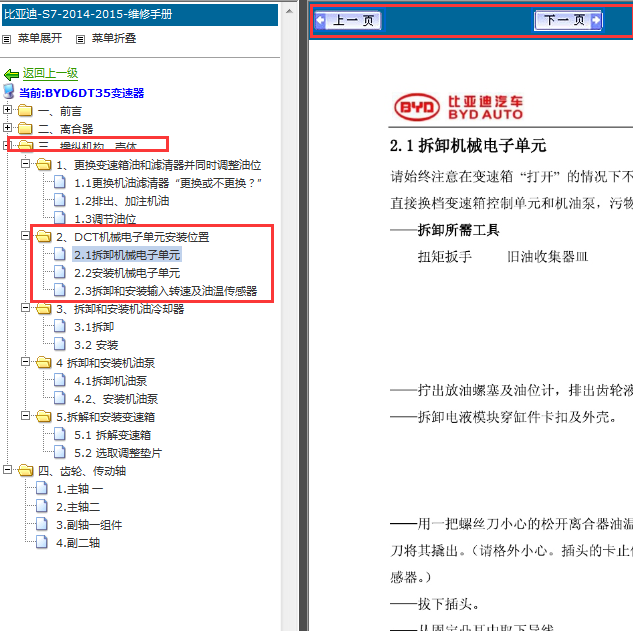The height and width of the screenshot is (631, 633).
Task: Click the open folder icon of 3、拆卸和安装机油冷却器
Action: (44, 308)
